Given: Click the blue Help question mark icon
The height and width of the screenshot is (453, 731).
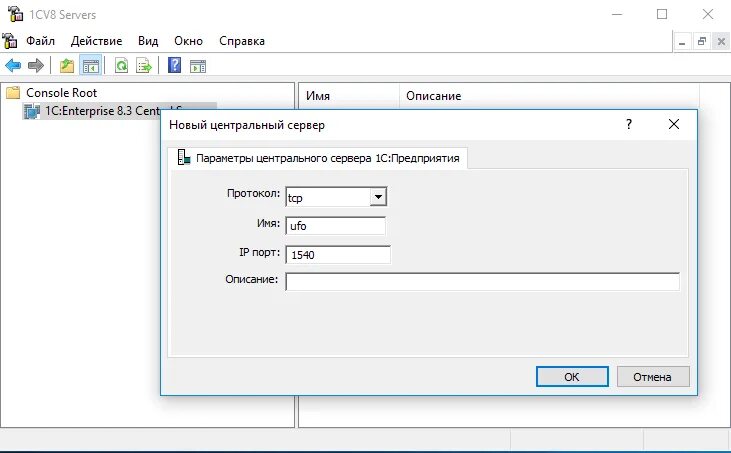Looking at the screenshot, I should click(174, 65).
